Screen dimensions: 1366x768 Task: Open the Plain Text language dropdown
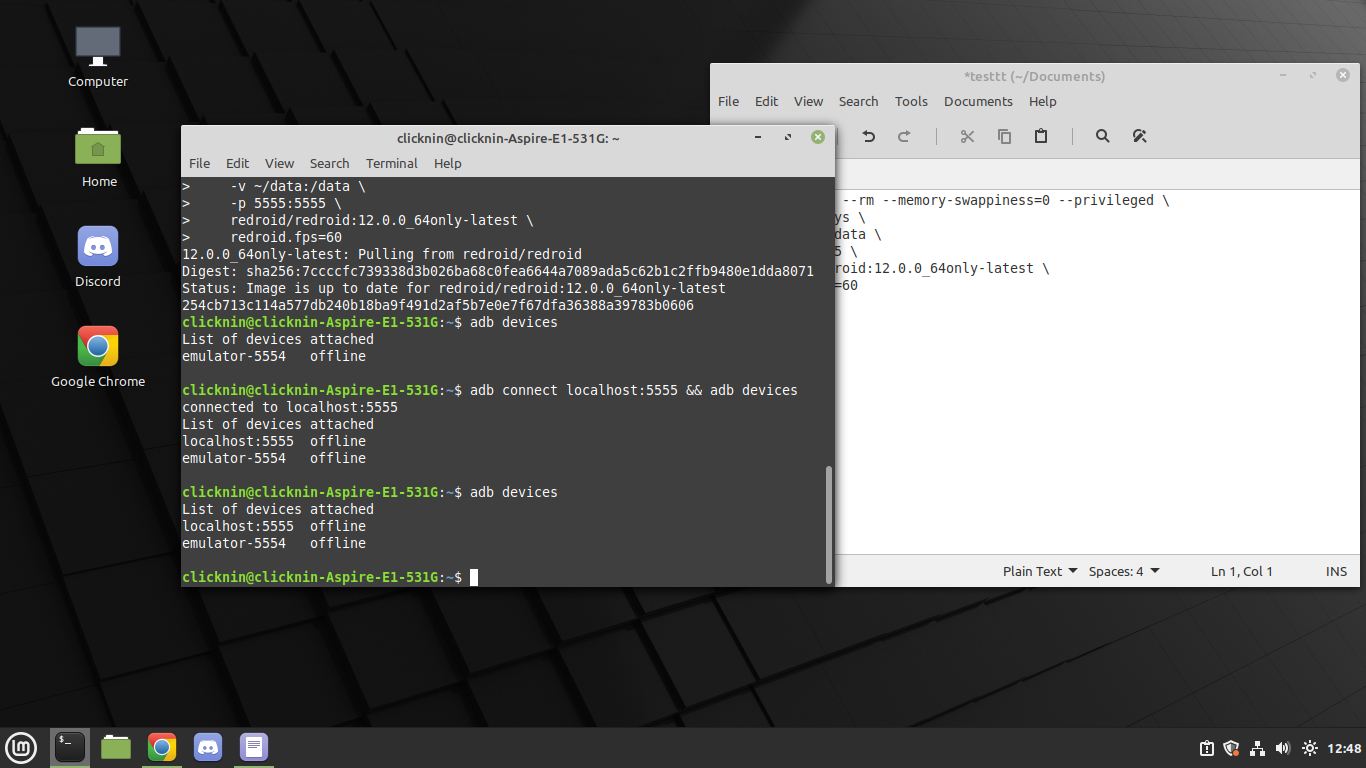(1033, 571)
